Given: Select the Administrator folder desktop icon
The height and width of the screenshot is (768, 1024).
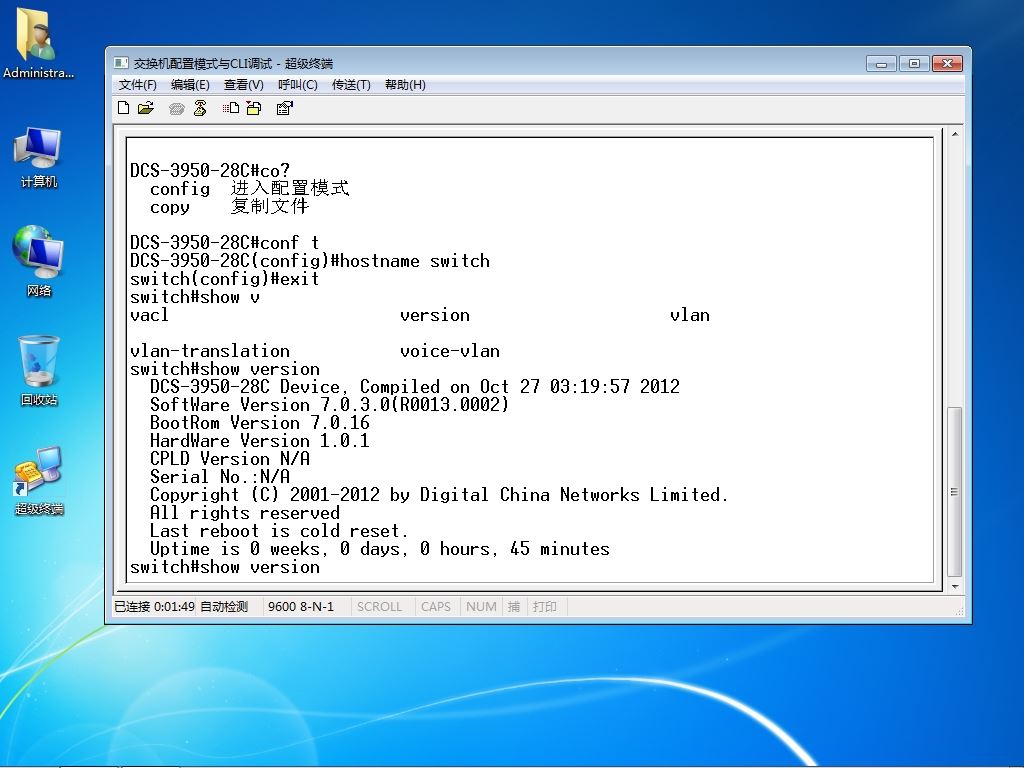Looking at the screenshot, I should 38,43.
